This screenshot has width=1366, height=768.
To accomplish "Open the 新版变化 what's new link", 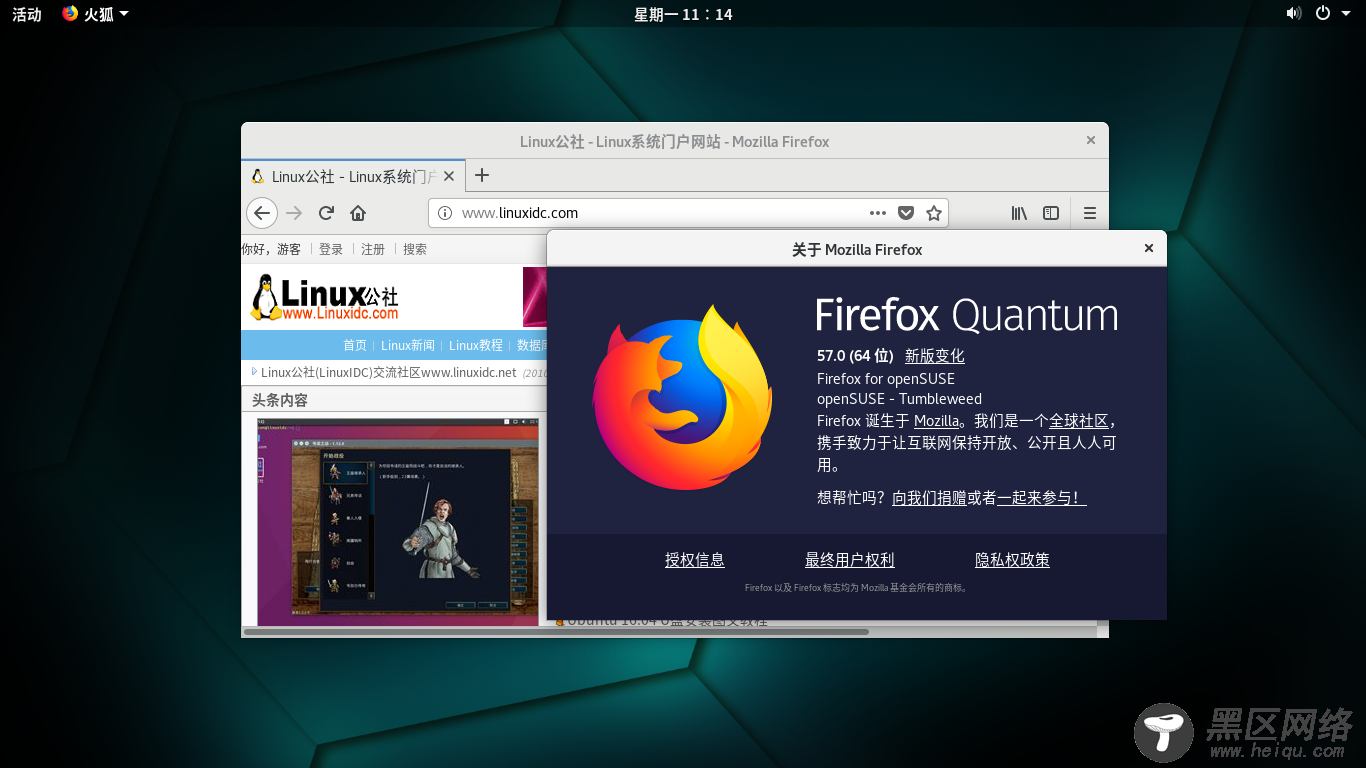I will [935, 356].
